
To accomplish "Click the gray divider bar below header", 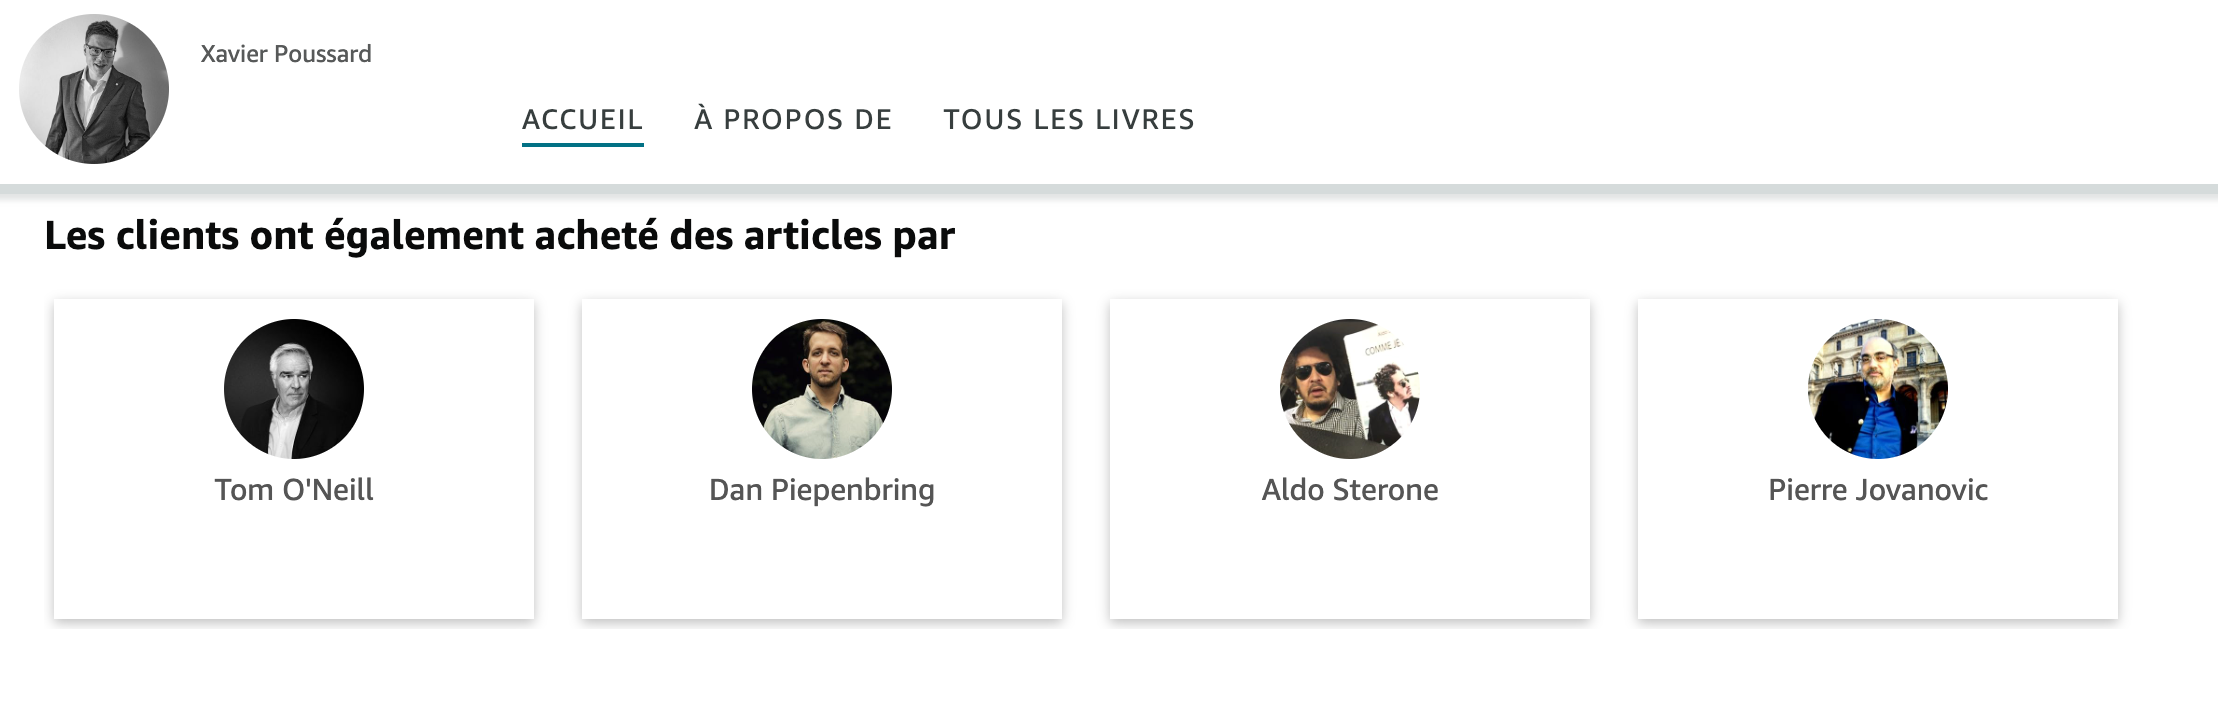I will tap(1109, 190).
